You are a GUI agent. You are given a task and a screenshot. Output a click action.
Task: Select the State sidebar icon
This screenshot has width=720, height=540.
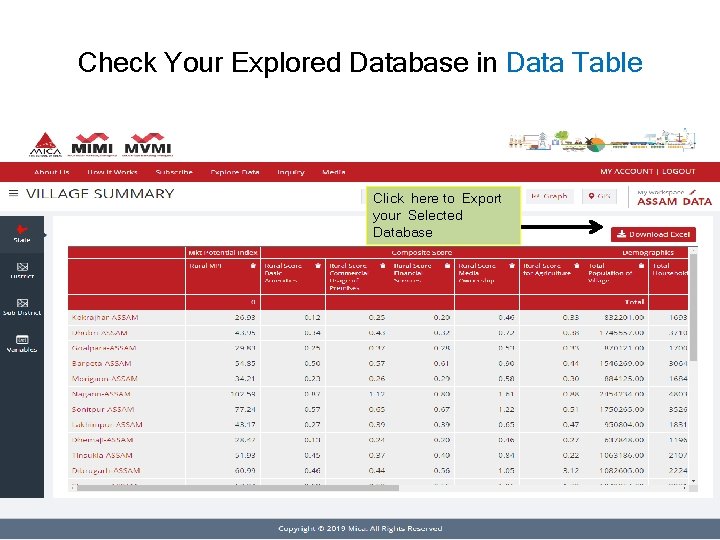pos(22,234)
